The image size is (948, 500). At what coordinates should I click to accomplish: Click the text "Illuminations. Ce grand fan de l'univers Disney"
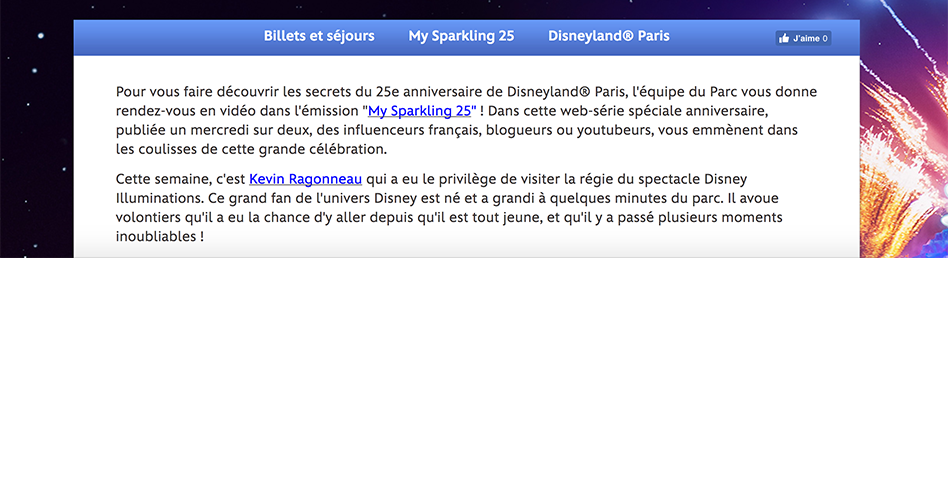(x=267, y=198)
